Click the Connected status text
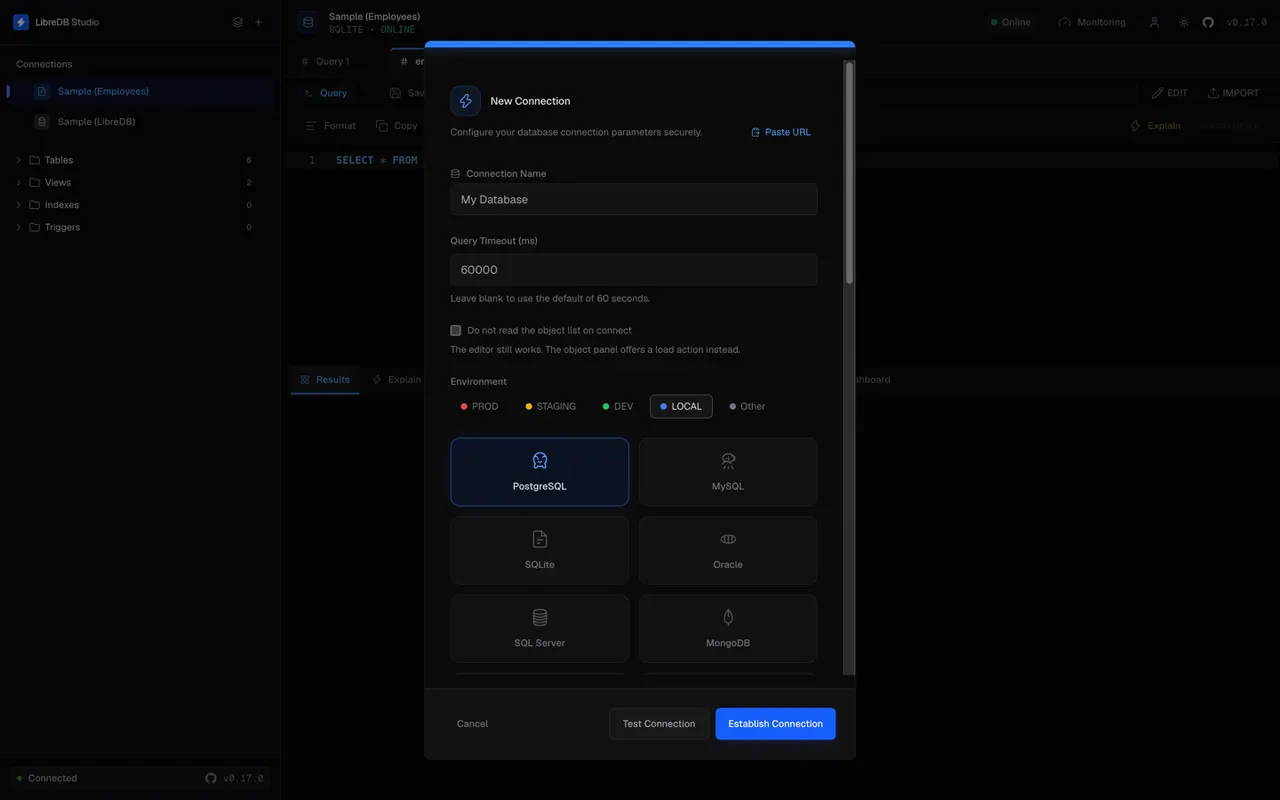This screenshot has width=1280, height=800. tap(52, 778)
